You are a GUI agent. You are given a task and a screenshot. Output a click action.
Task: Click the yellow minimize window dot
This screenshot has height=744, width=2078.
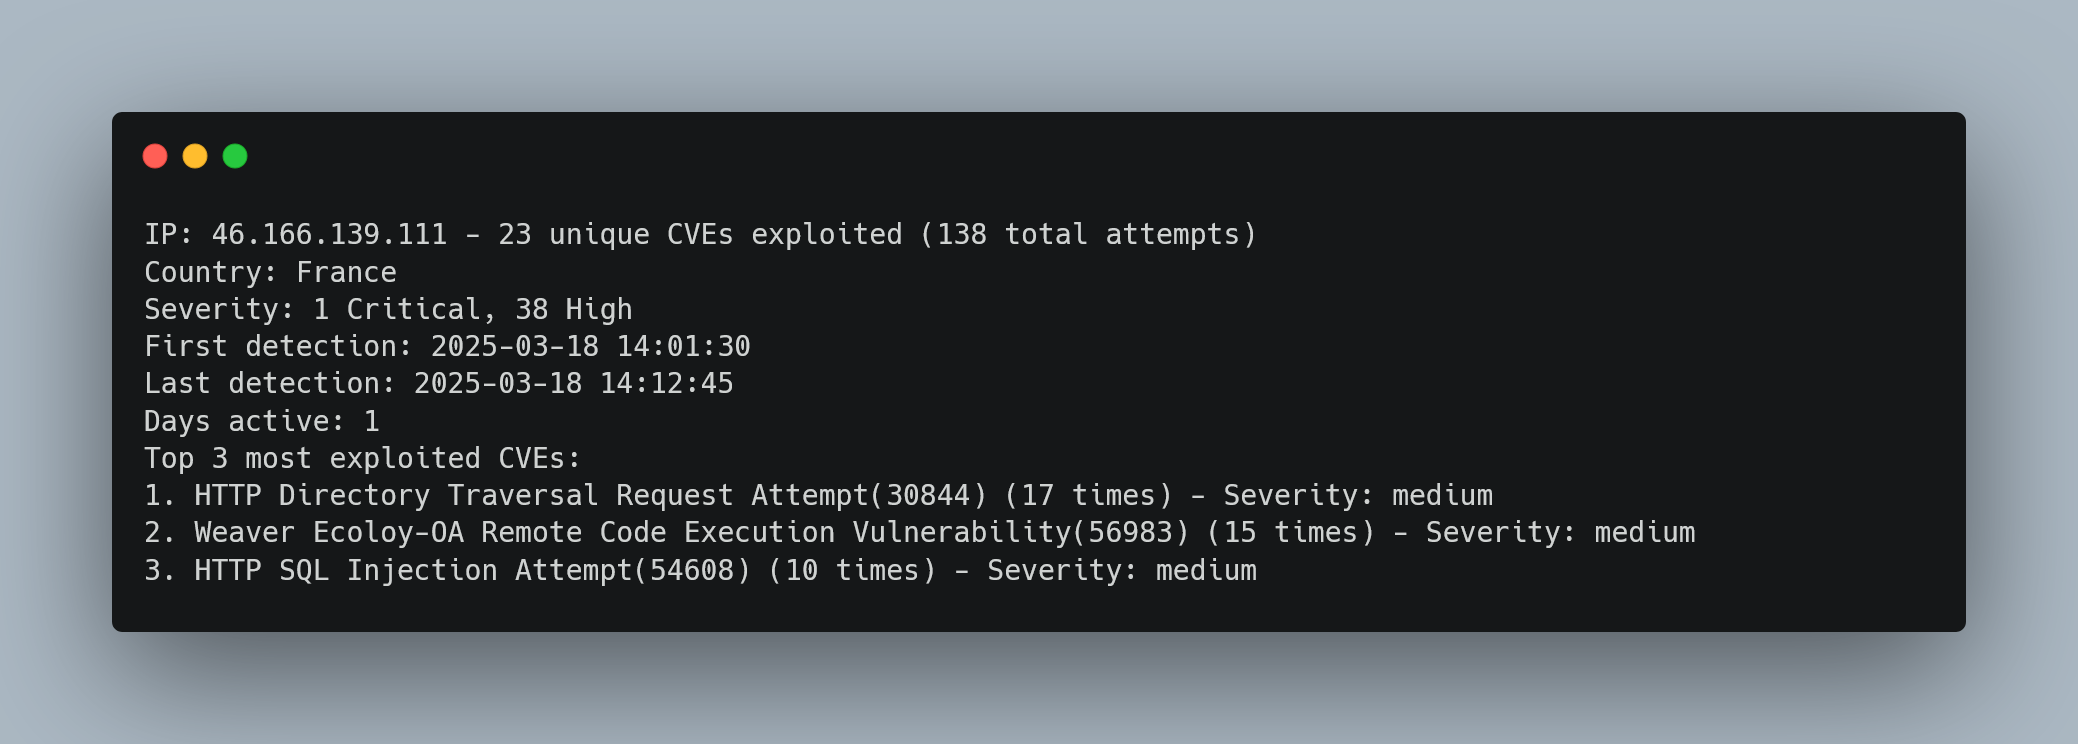tap(195, 156)
